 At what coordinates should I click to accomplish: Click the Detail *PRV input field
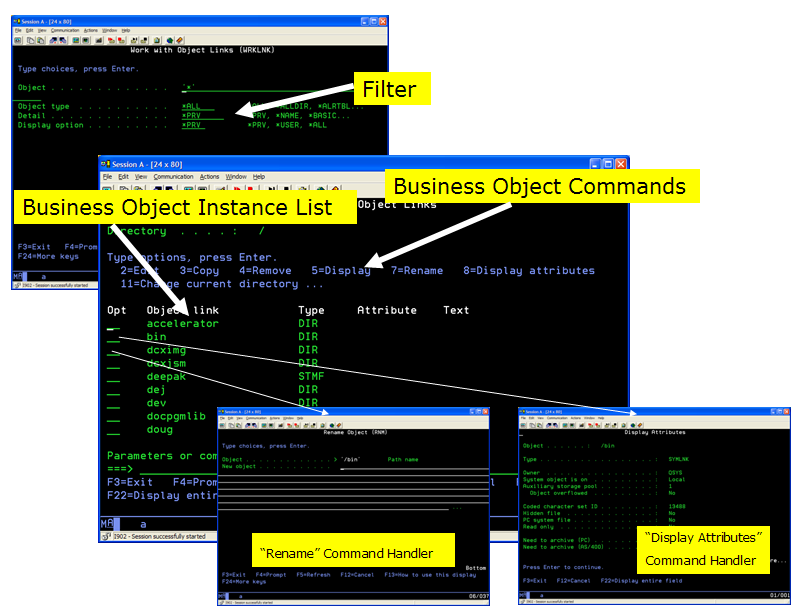[x=203, y=116]
